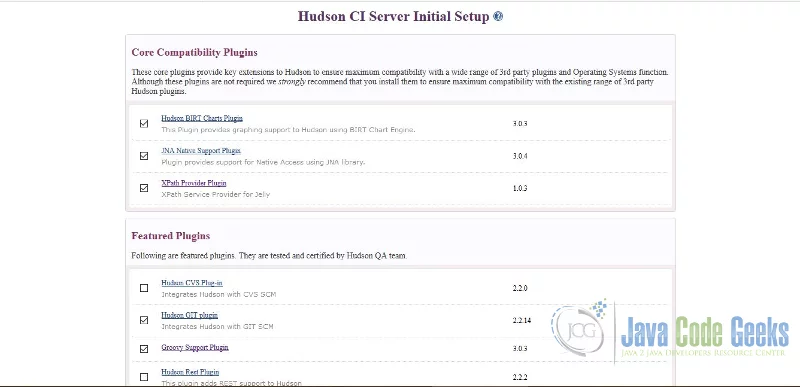The height and width of the screenshot is (387, 800).
Task: Click the Hudson CI Server Initial Setup title
Action: (393, 16)
